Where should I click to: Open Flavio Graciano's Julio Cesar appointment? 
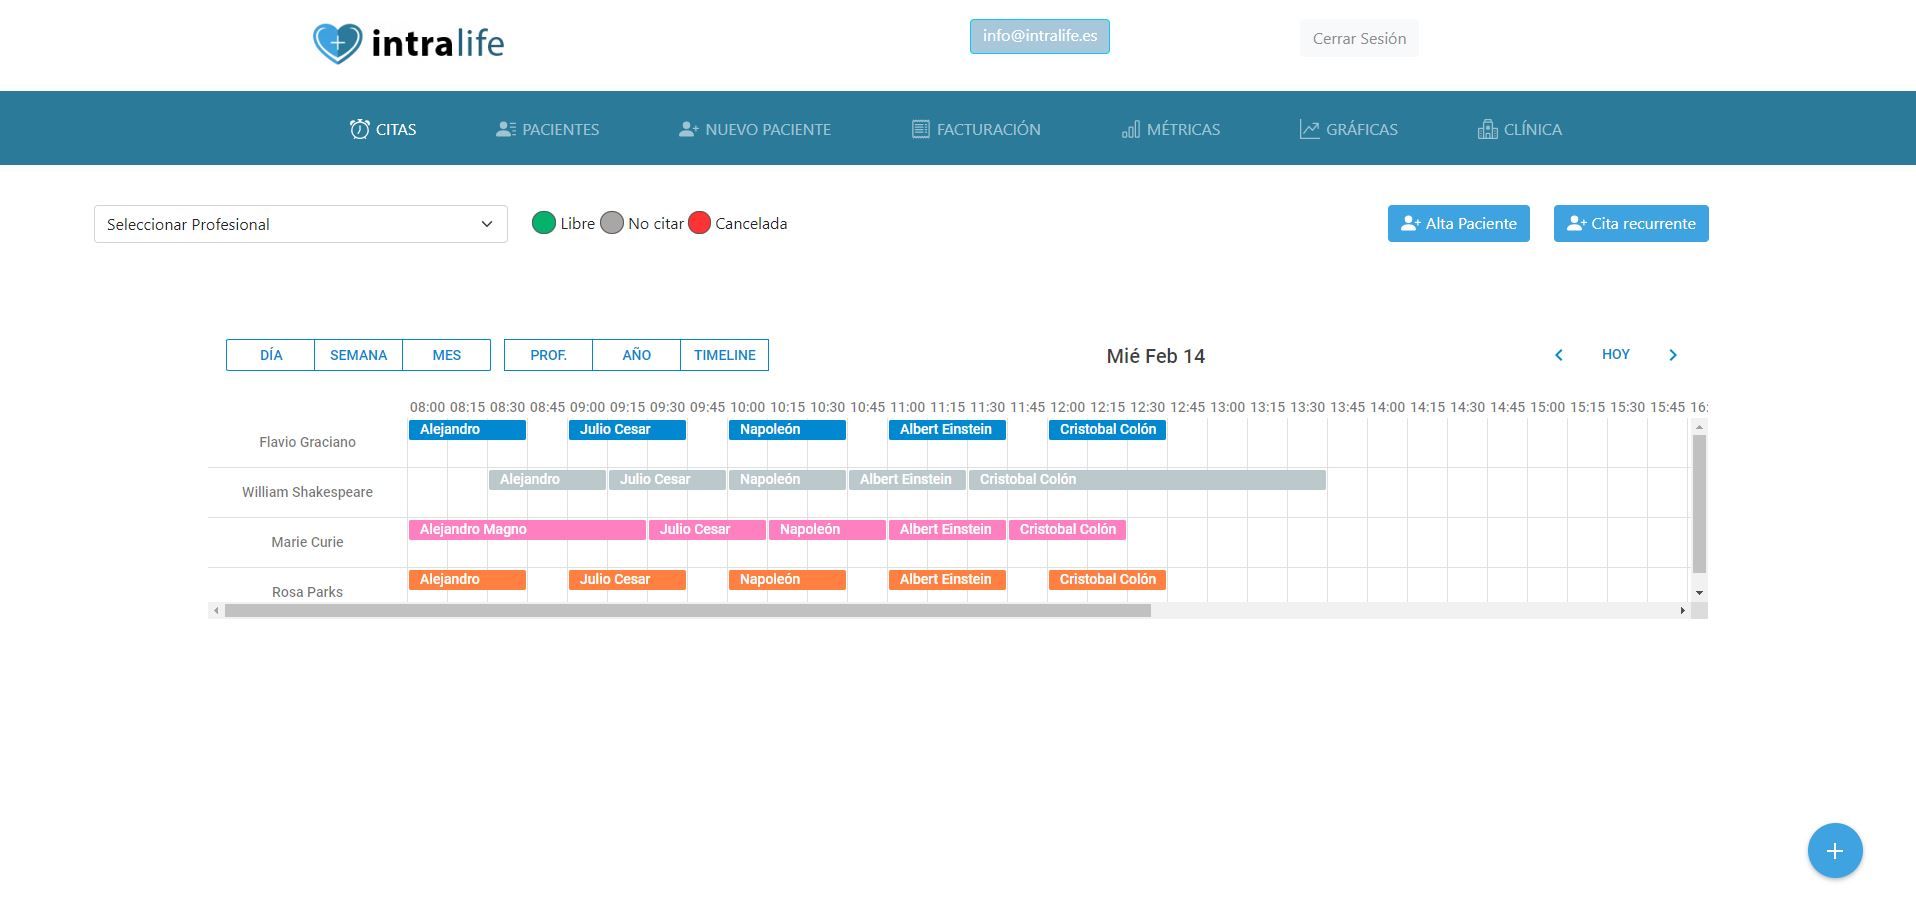tap(627, 430)
